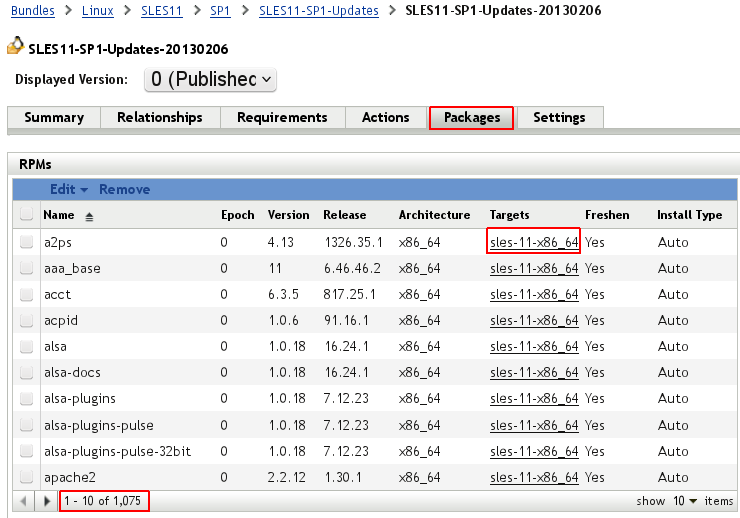Check the aaa_base package checkbox
The image size is (740, 518).
tap(26, 268)
